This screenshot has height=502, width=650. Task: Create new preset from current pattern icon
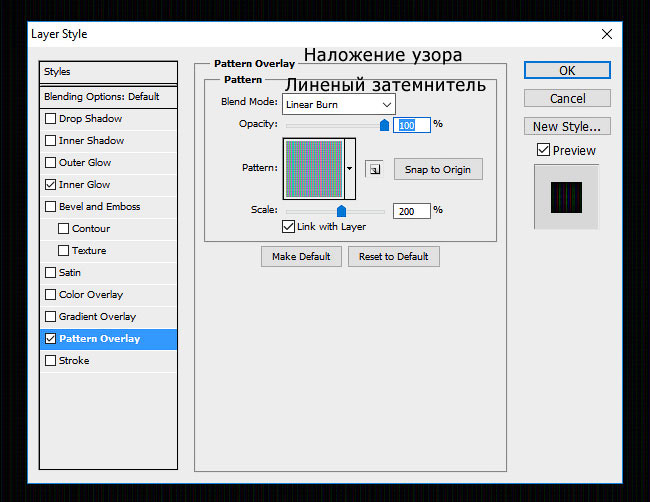coord(374,169)
